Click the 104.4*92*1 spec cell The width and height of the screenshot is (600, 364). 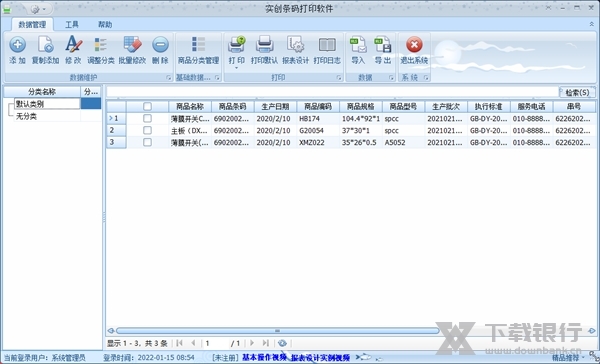(361, 119)
